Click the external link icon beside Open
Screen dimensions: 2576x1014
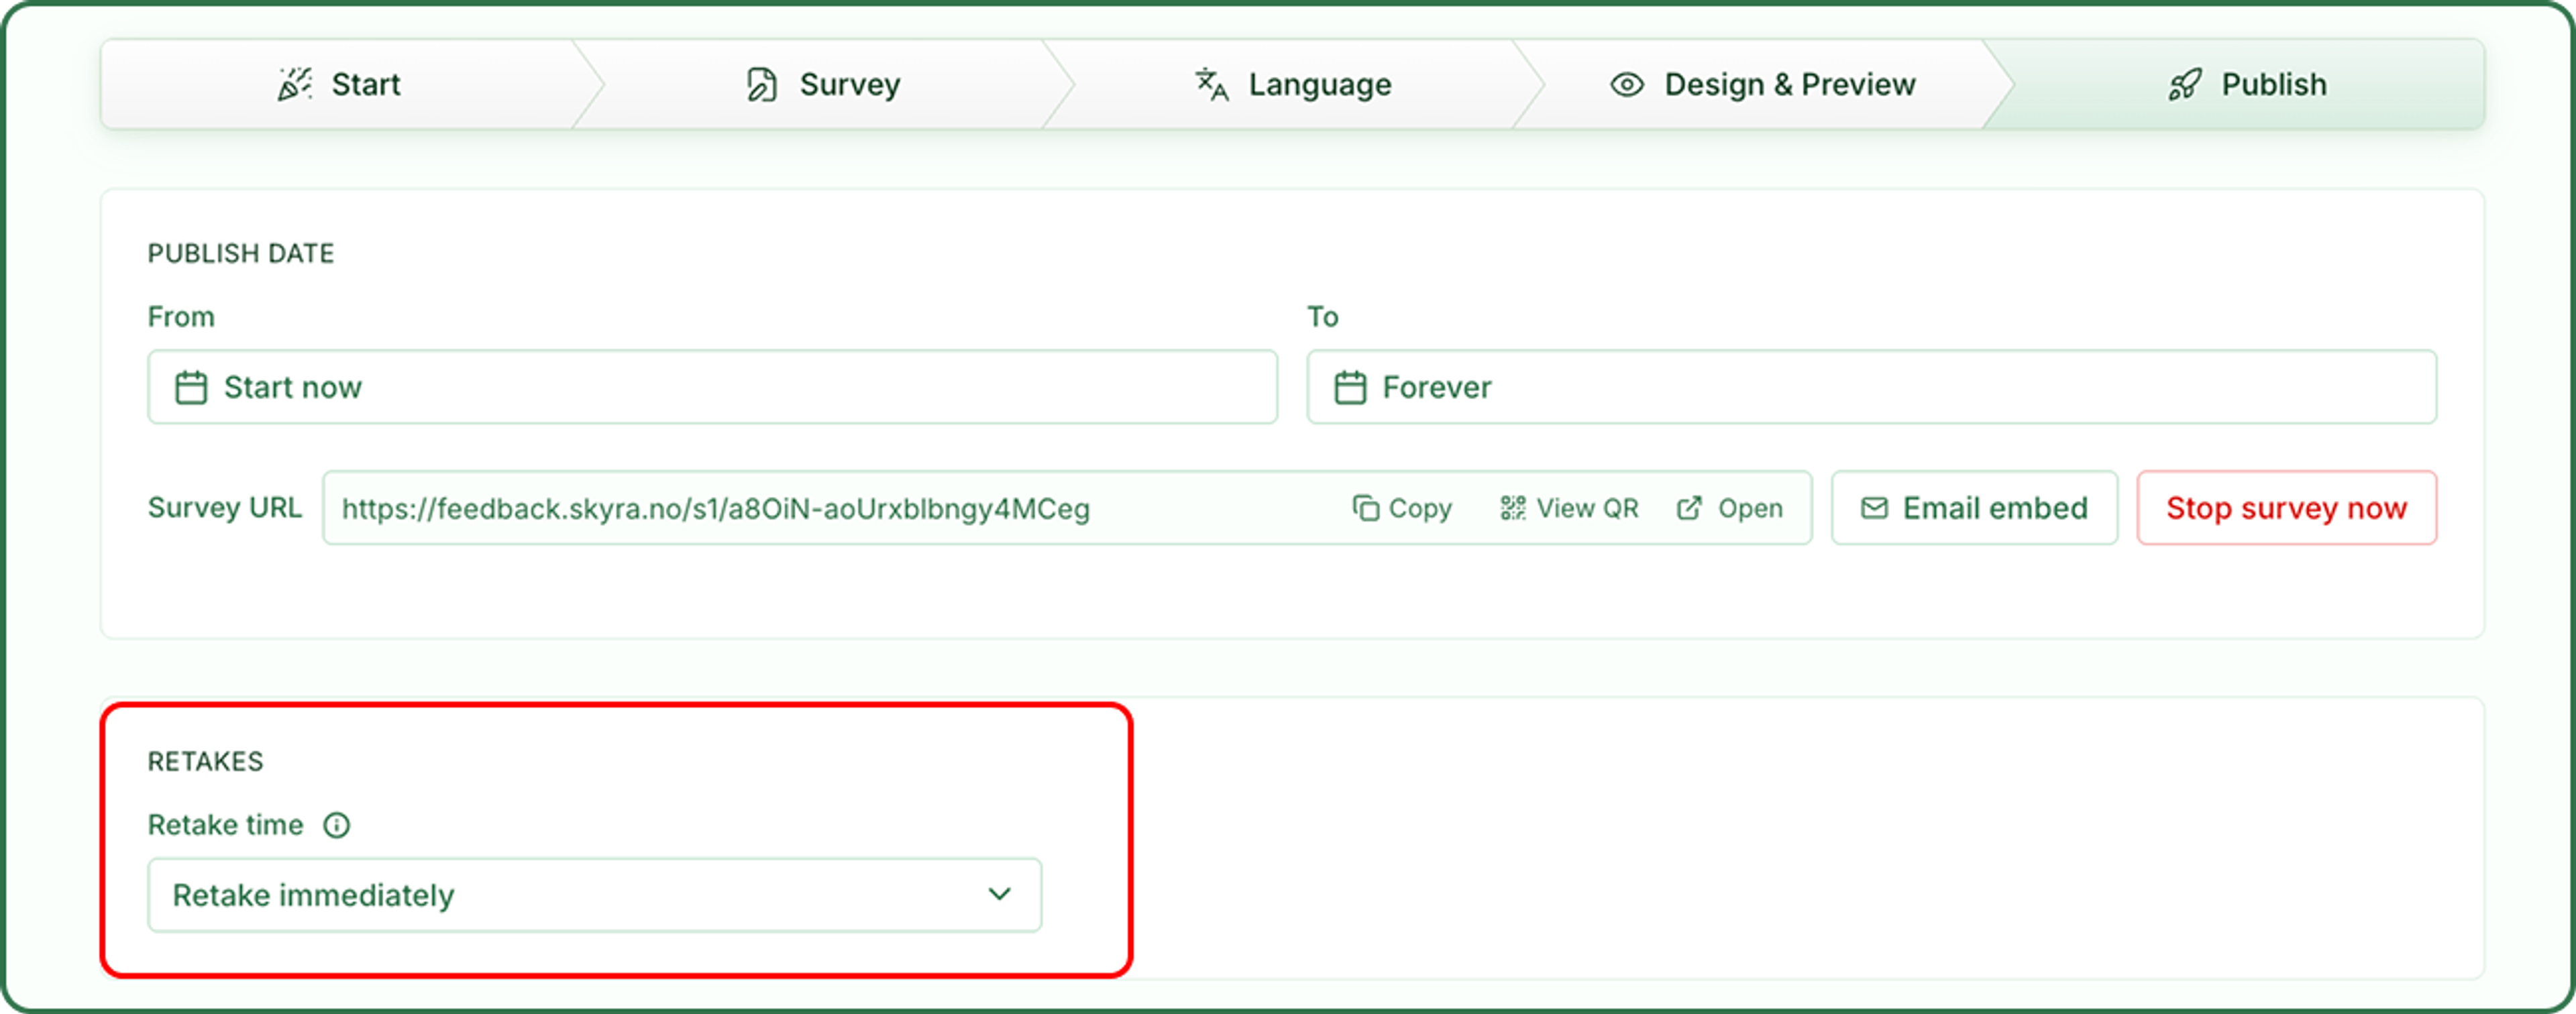pos(1689,508)
